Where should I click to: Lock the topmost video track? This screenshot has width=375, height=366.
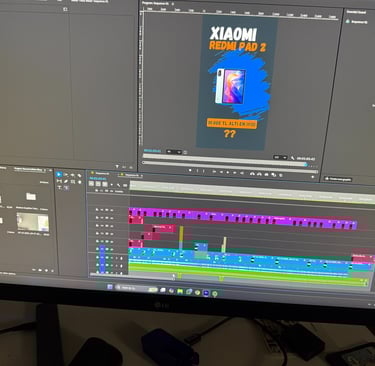pyautogui.click(x=97, y=210)
